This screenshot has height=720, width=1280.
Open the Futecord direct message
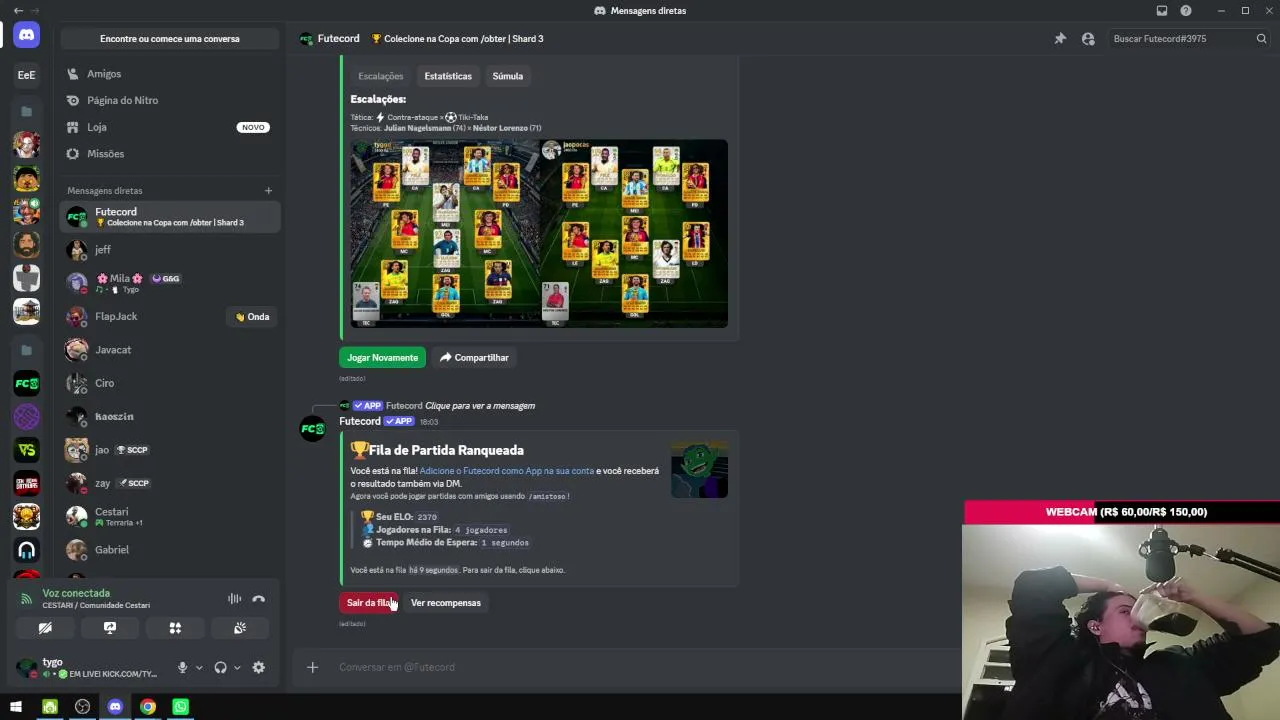point(170,217)
